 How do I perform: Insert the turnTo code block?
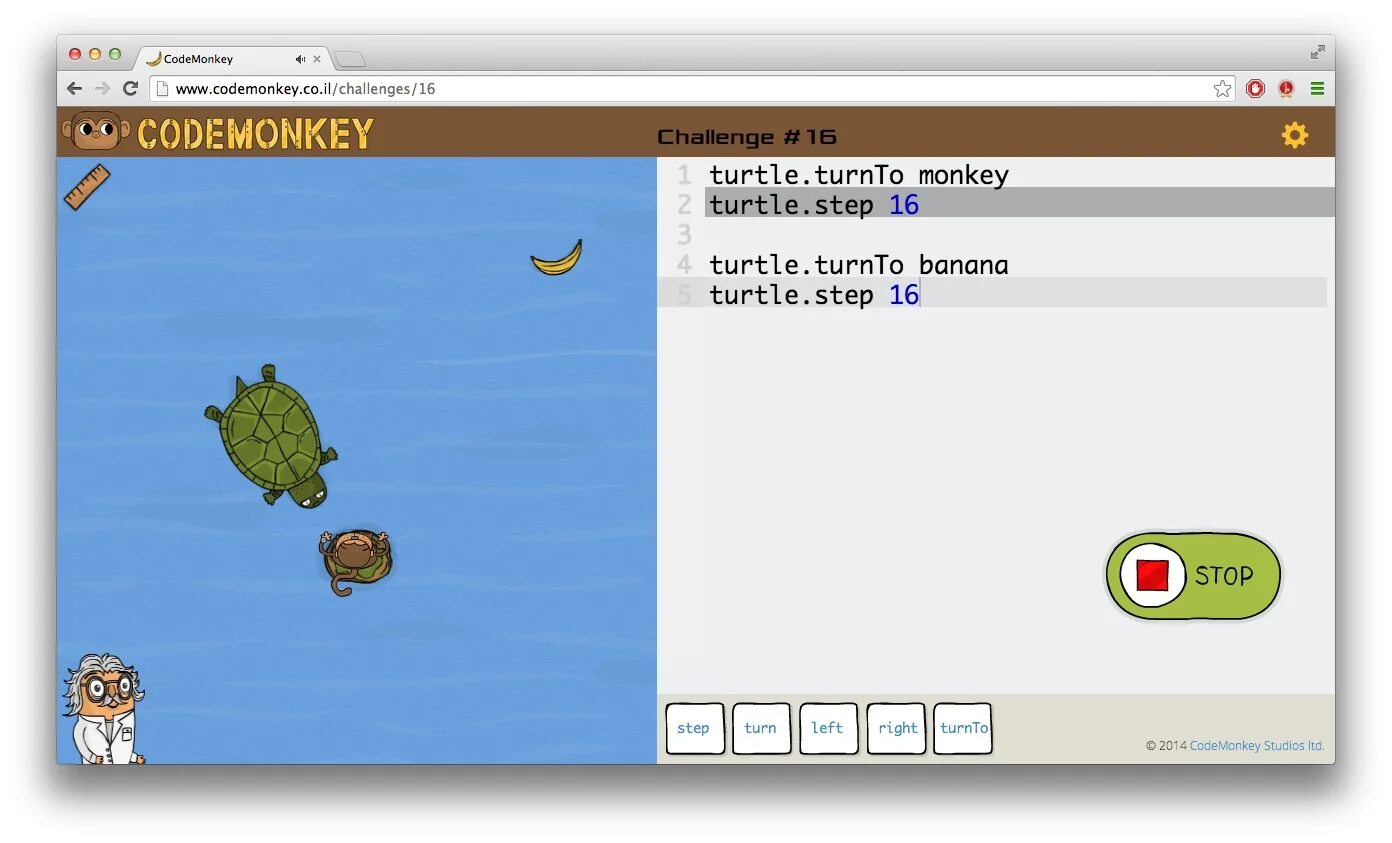click(x=963, y=728)
